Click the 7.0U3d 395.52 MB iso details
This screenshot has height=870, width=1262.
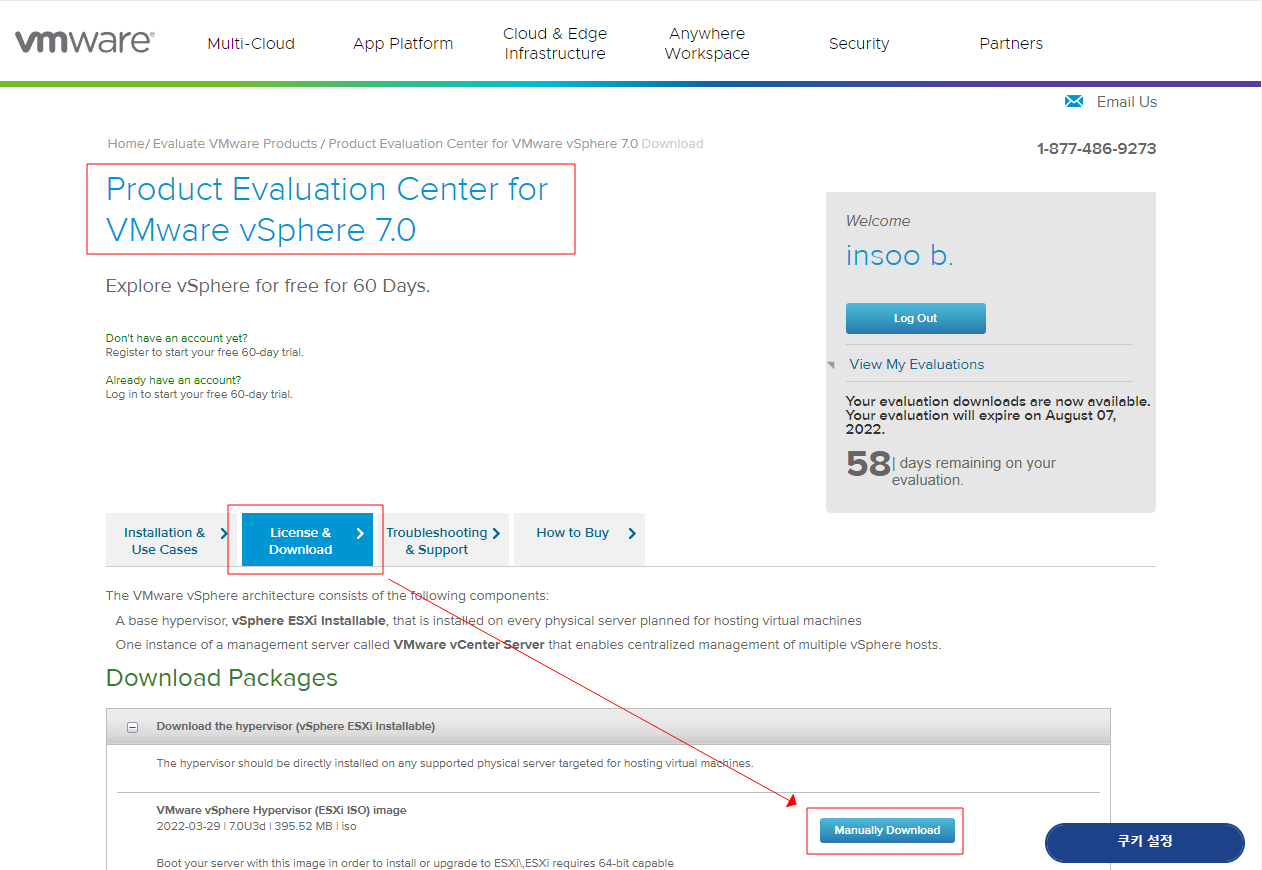point(257,827)
